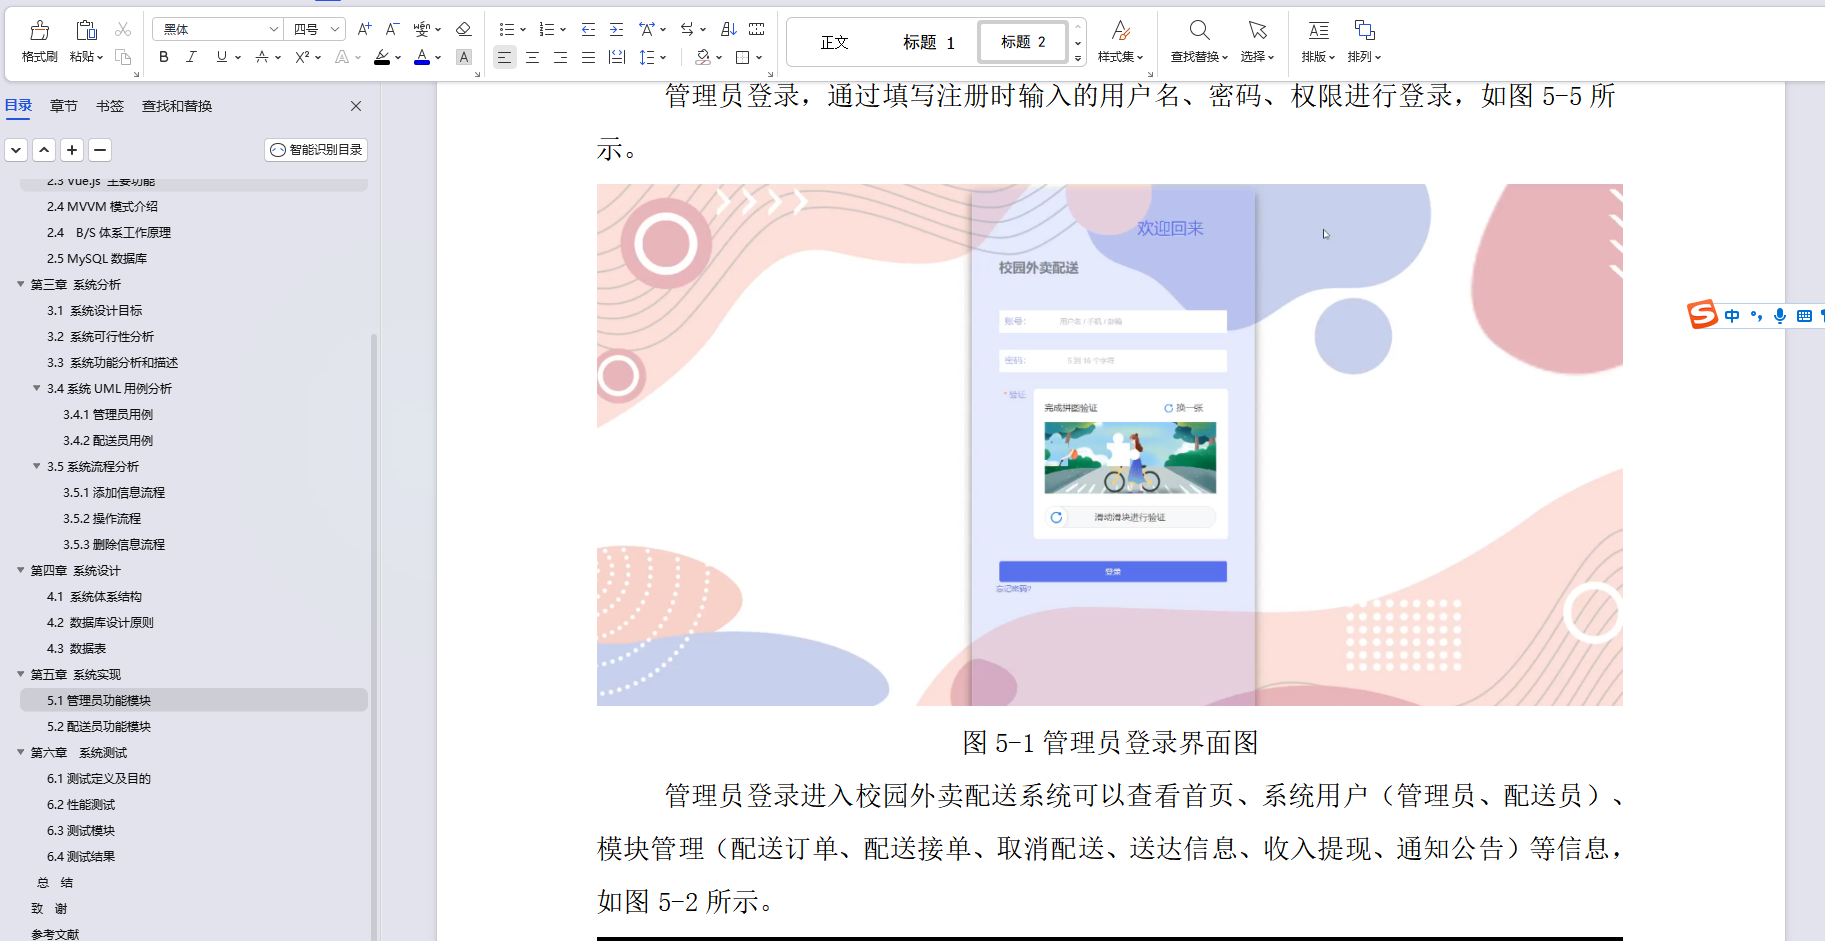
Task: Click the Copy icon below the scissors
Action: [123, 57]
